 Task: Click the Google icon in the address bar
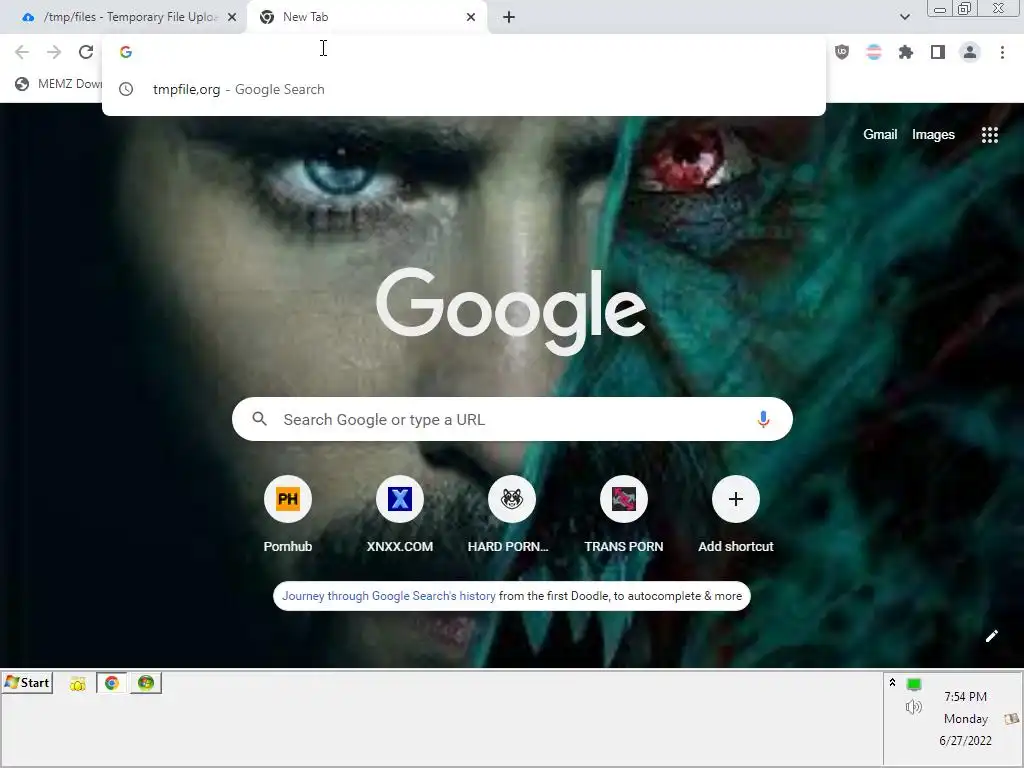tap(126, 52)
